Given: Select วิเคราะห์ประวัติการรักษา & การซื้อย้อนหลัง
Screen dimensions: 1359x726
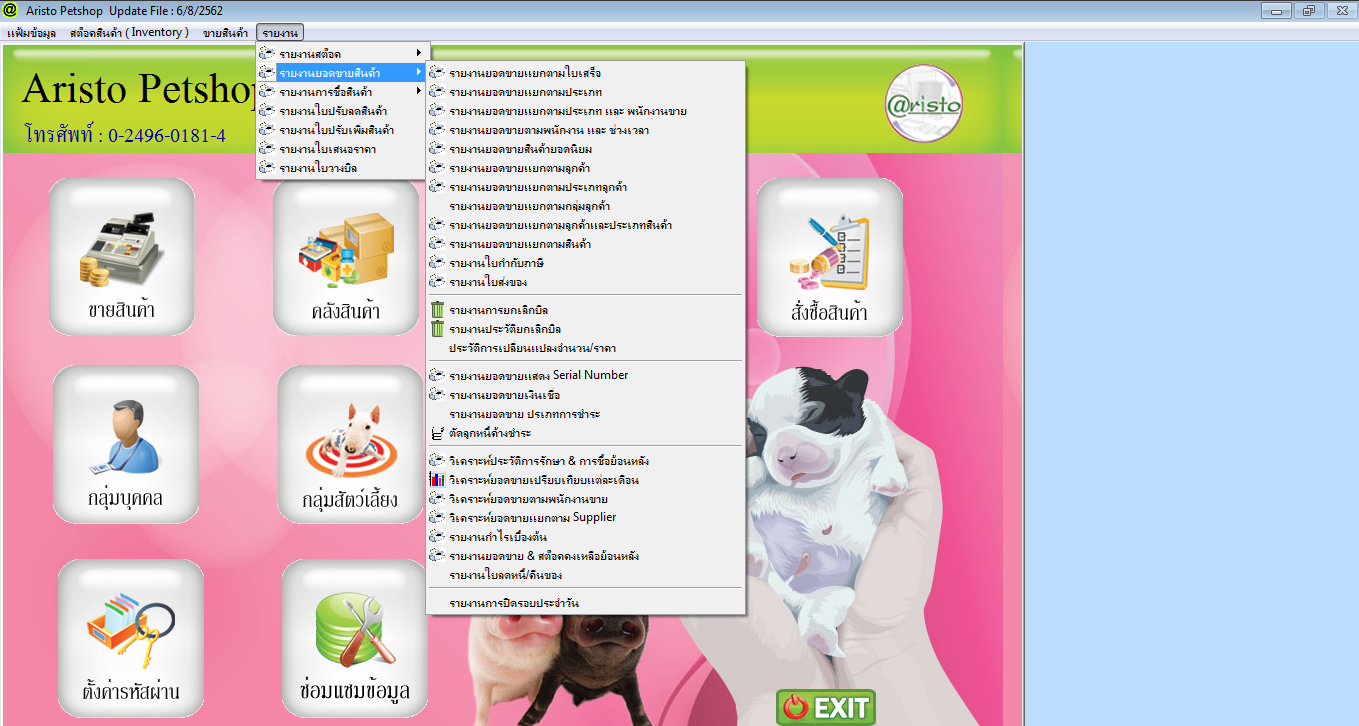Looking at the screenshot, I should [x=585, y=461].
